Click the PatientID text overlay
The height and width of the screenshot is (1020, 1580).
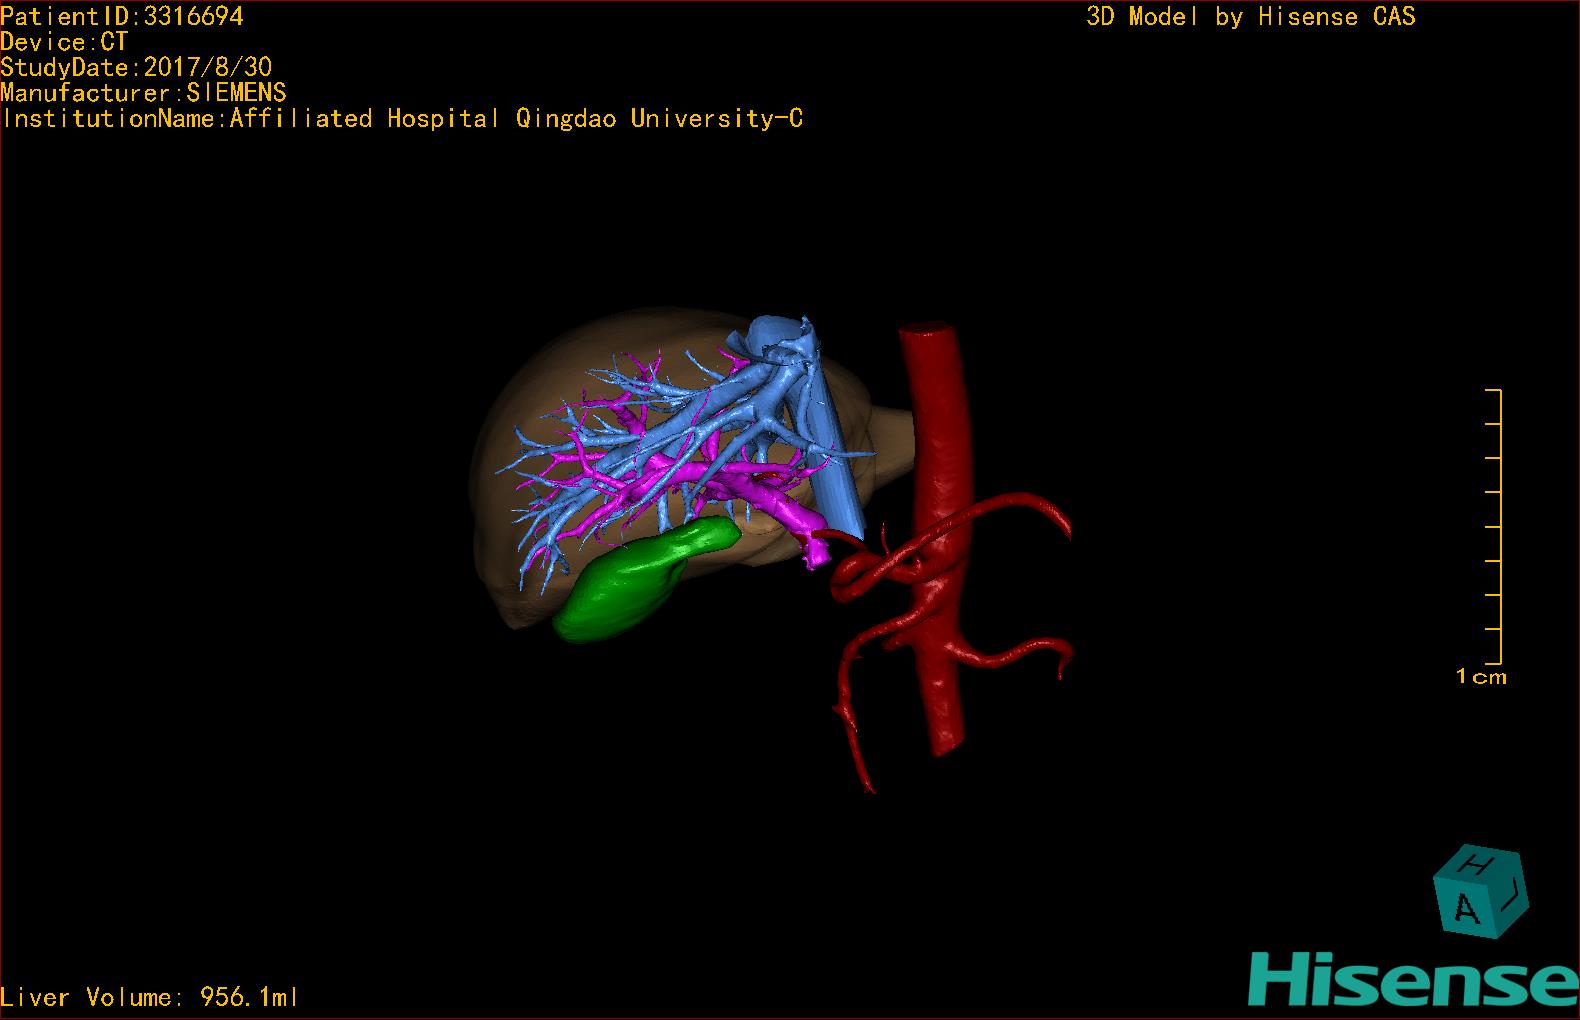coord(122,16)
